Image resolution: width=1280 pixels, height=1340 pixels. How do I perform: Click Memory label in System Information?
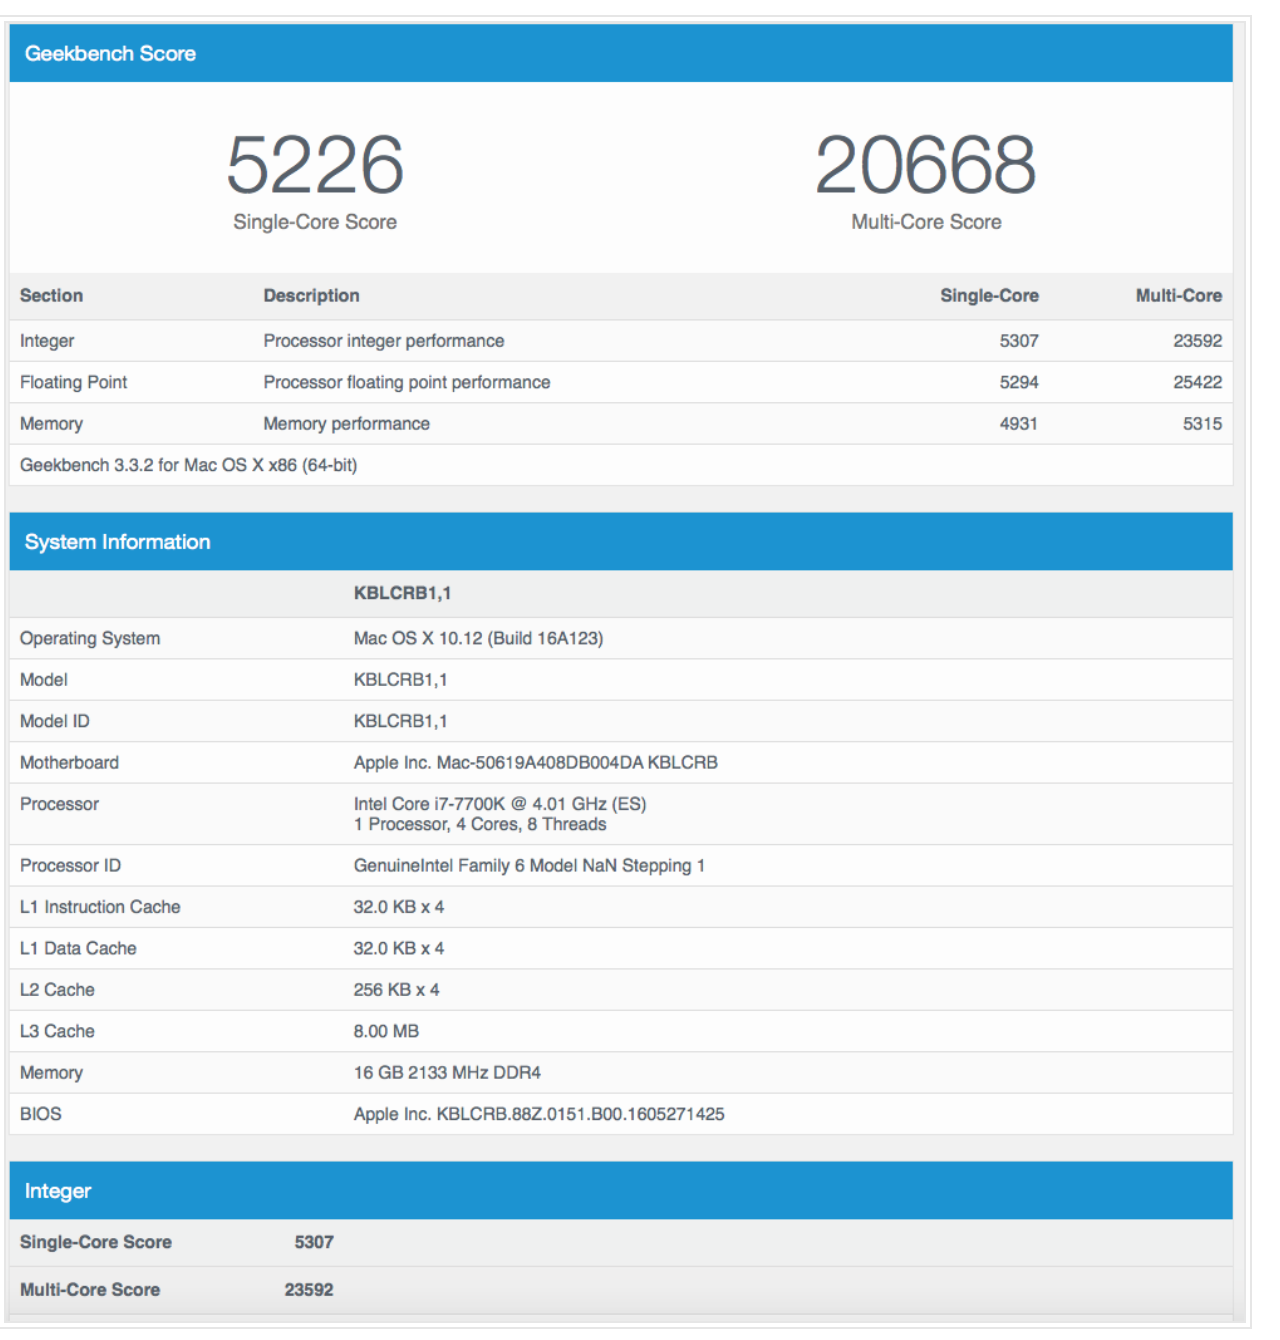pyautogui.click(x=51, y=1073)
